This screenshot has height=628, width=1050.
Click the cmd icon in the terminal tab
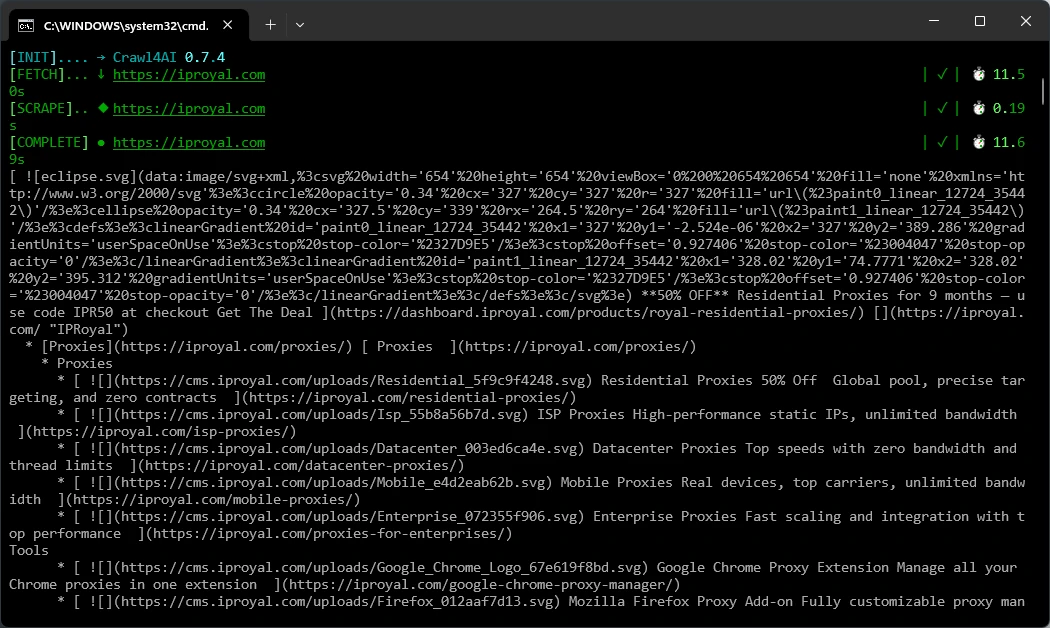point(27,24)
